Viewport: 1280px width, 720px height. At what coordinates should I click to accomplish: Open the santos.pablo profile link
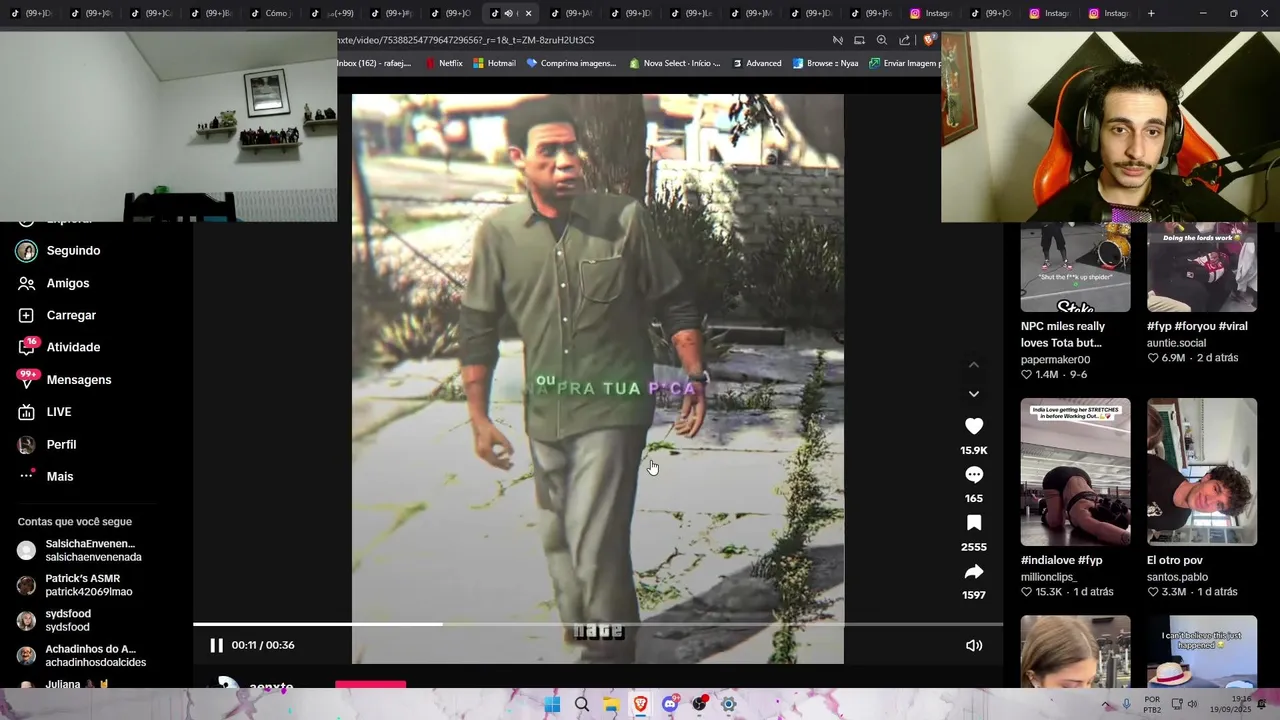pyautogui.click(x=1177, y=577)
